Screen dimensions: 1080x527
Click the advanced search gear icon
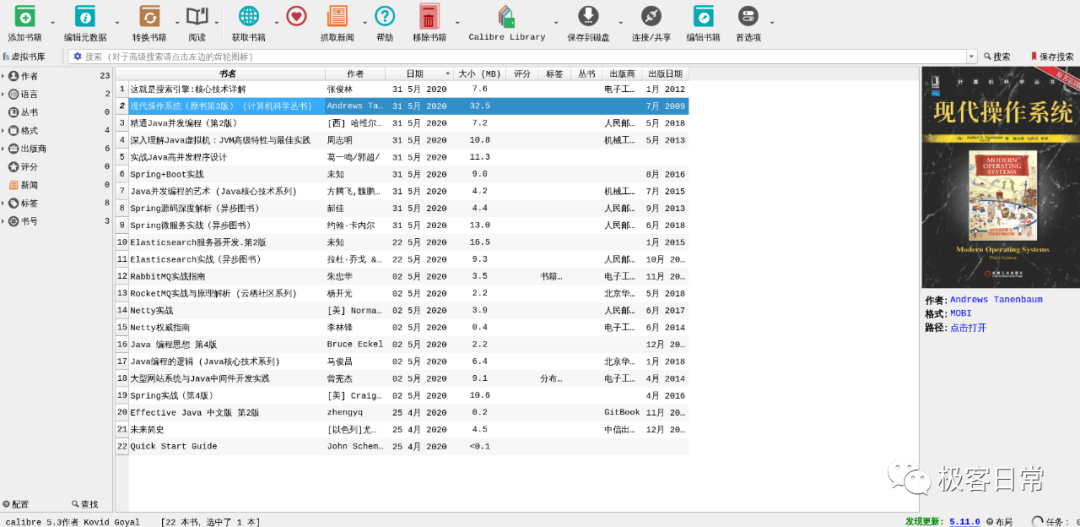point(77,56)
